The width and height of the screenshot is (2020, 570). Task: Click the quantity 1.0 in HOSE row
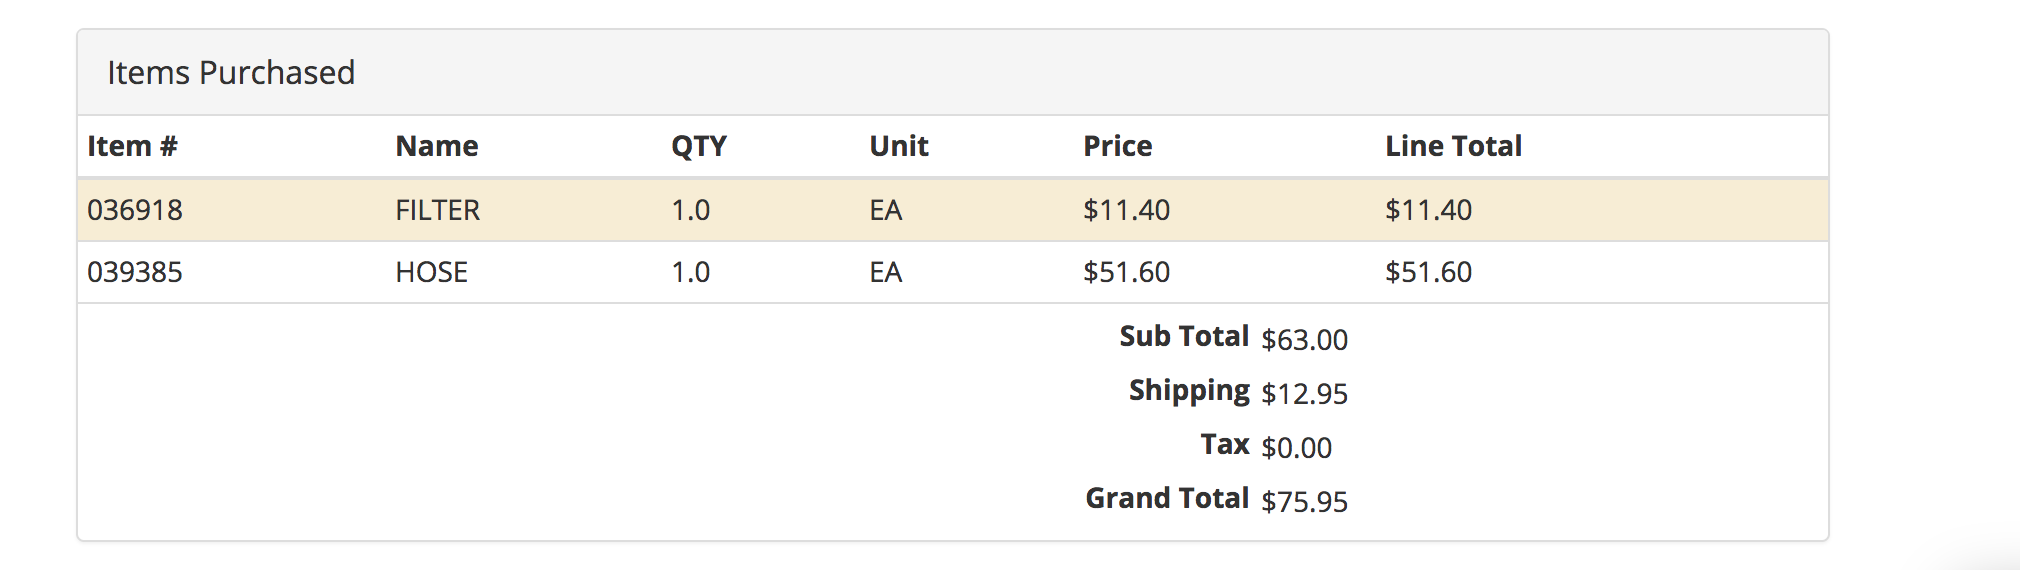pyautogui.click(x=691, y=272)
